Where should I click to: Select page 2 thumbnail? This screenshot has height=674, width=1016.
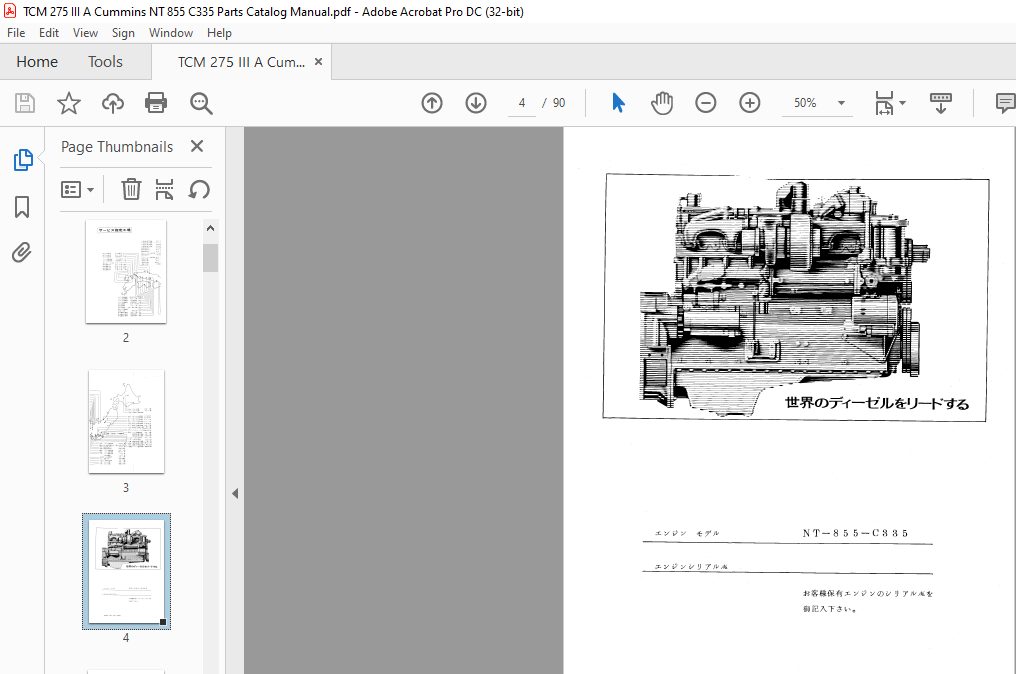click(x=126, y=272)
